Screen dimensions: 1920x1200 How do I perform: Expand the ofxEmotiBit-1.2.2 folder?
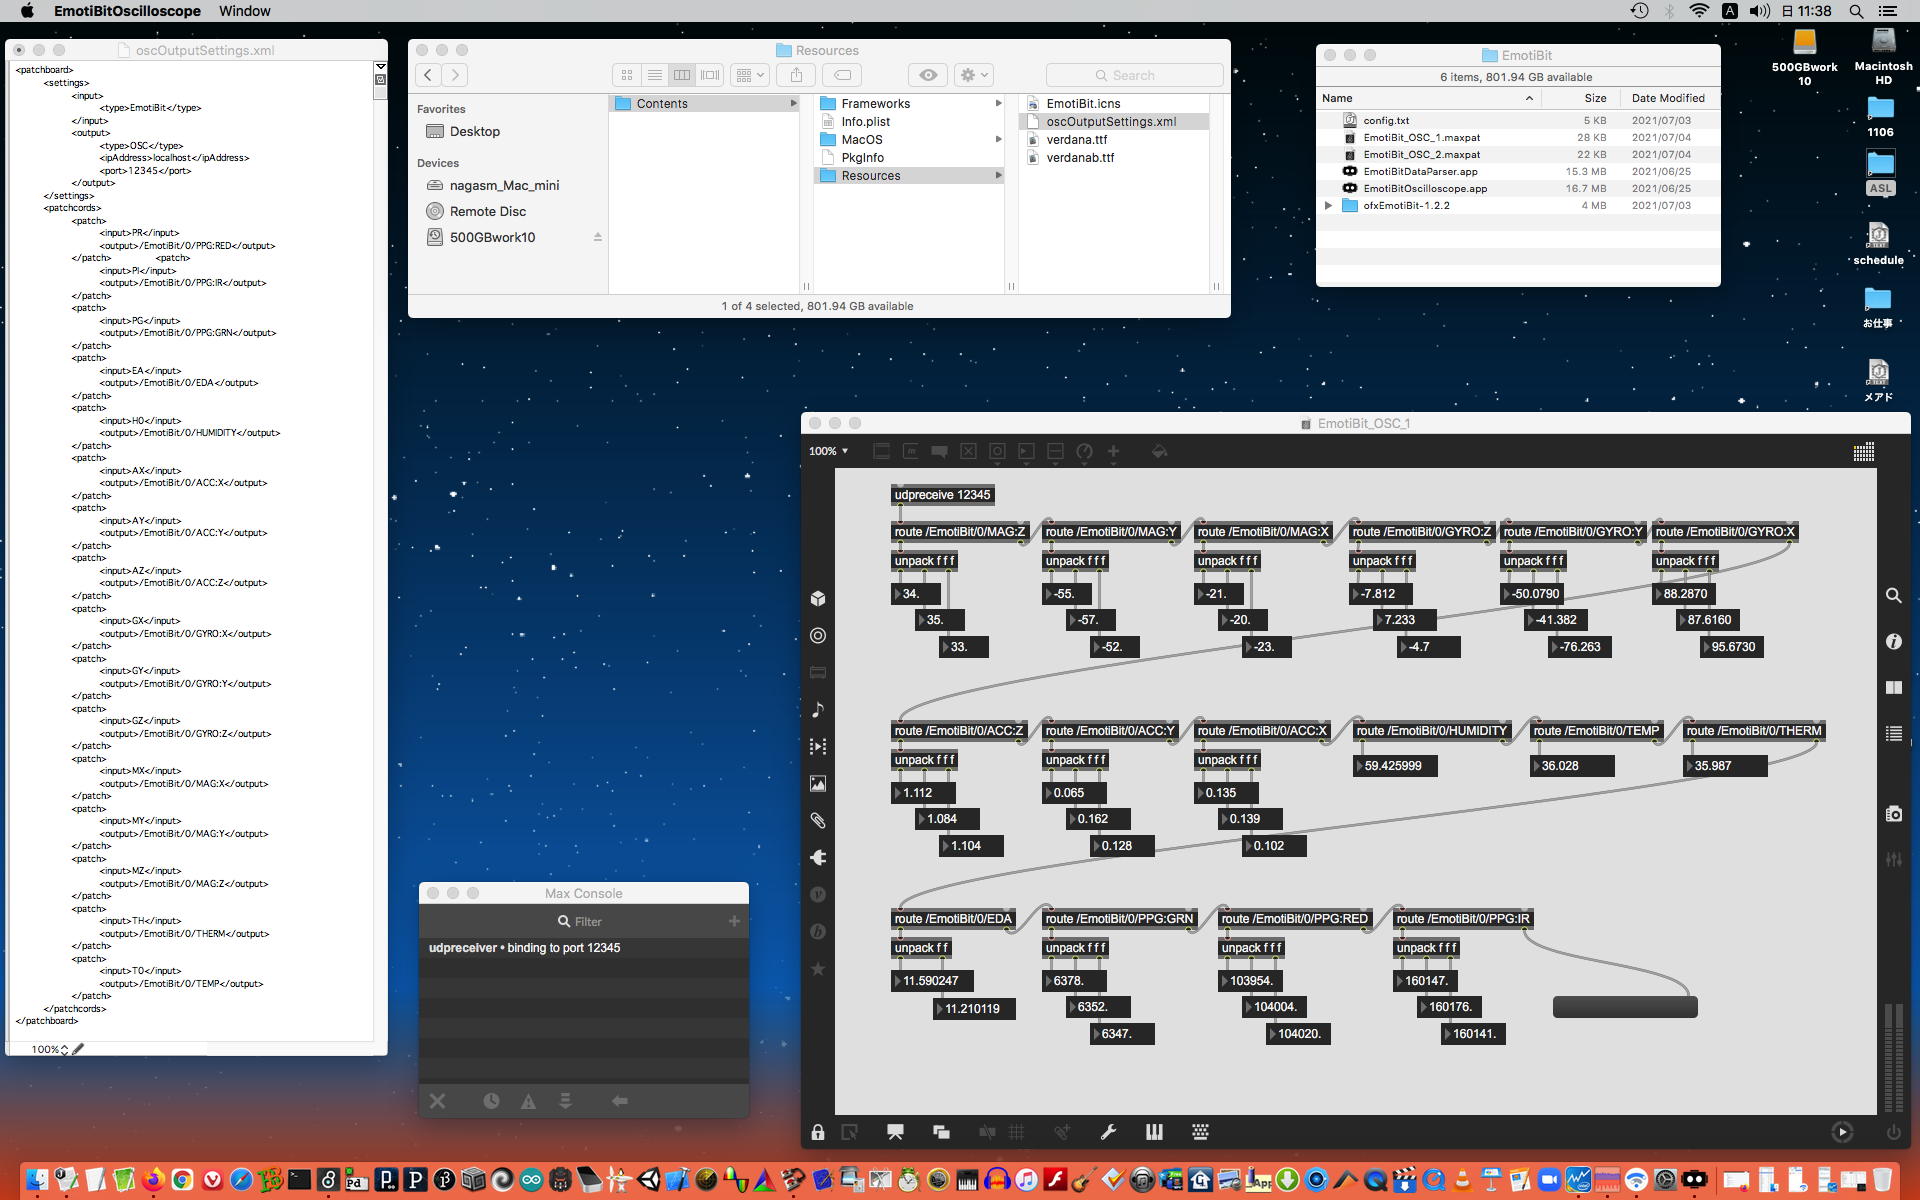pos(1328,206)
